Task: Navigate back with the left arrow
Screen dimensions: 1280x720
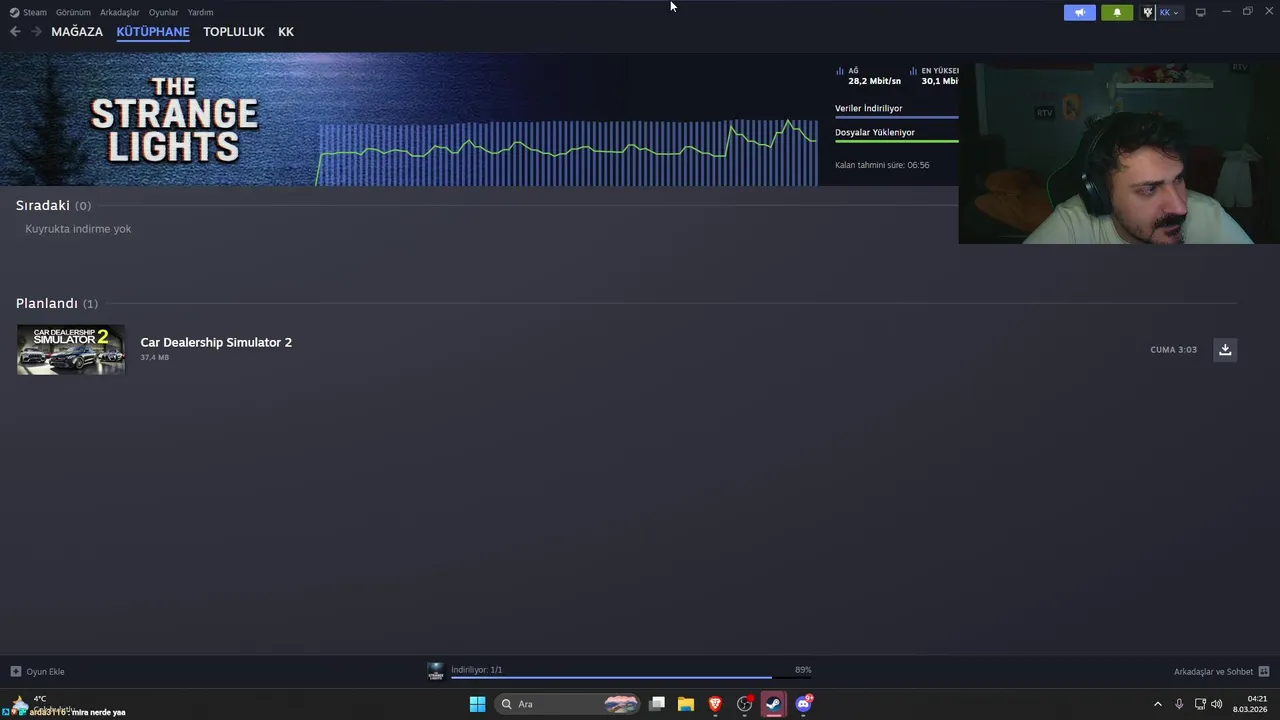Action: click(x=15, y=31)
